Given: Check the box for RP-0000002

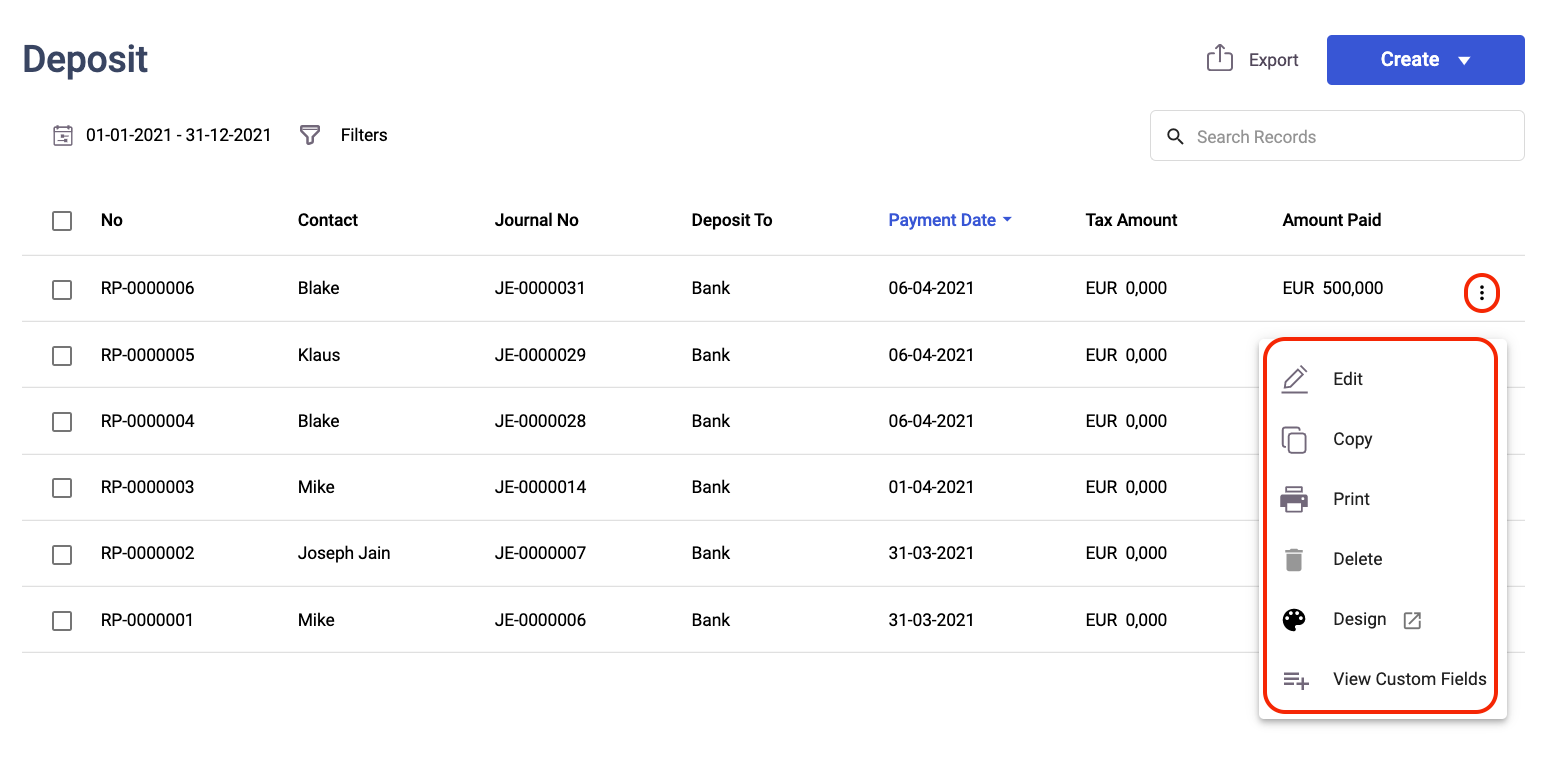Looking at the screenshot, I should pos(62,554).
